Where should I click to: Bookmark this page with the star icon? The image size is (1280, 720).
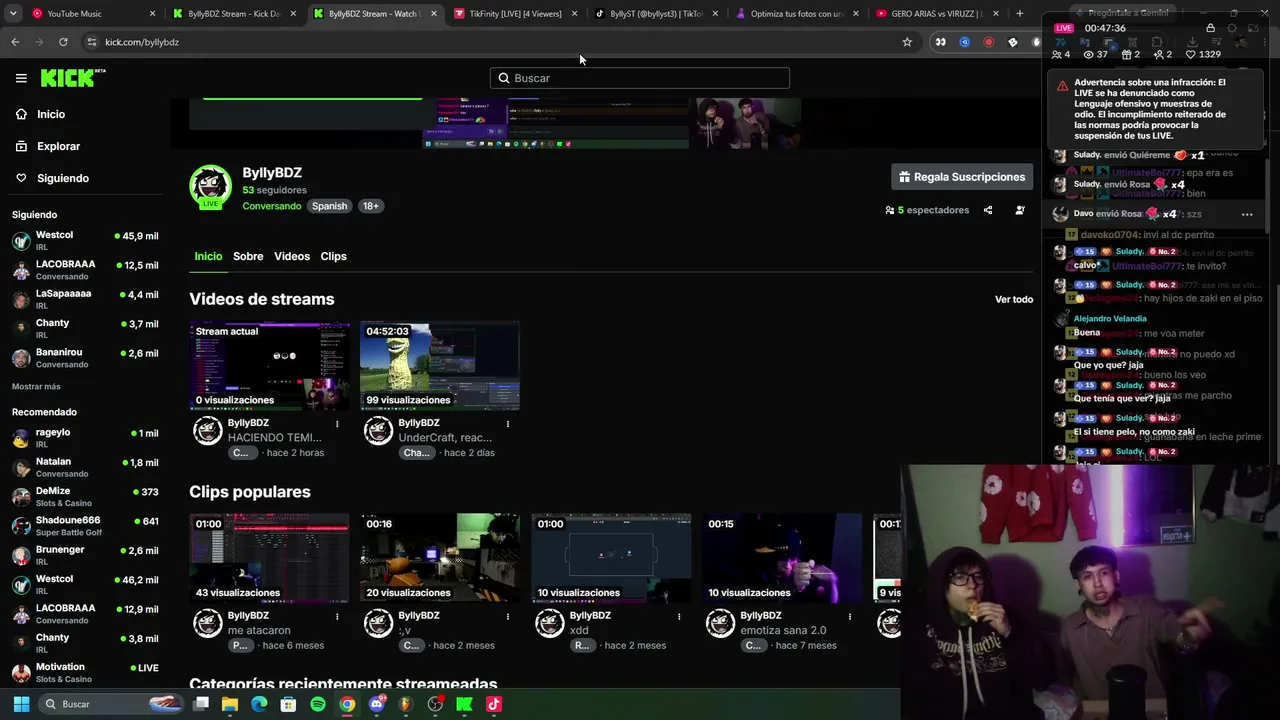[x=907, y=42]
